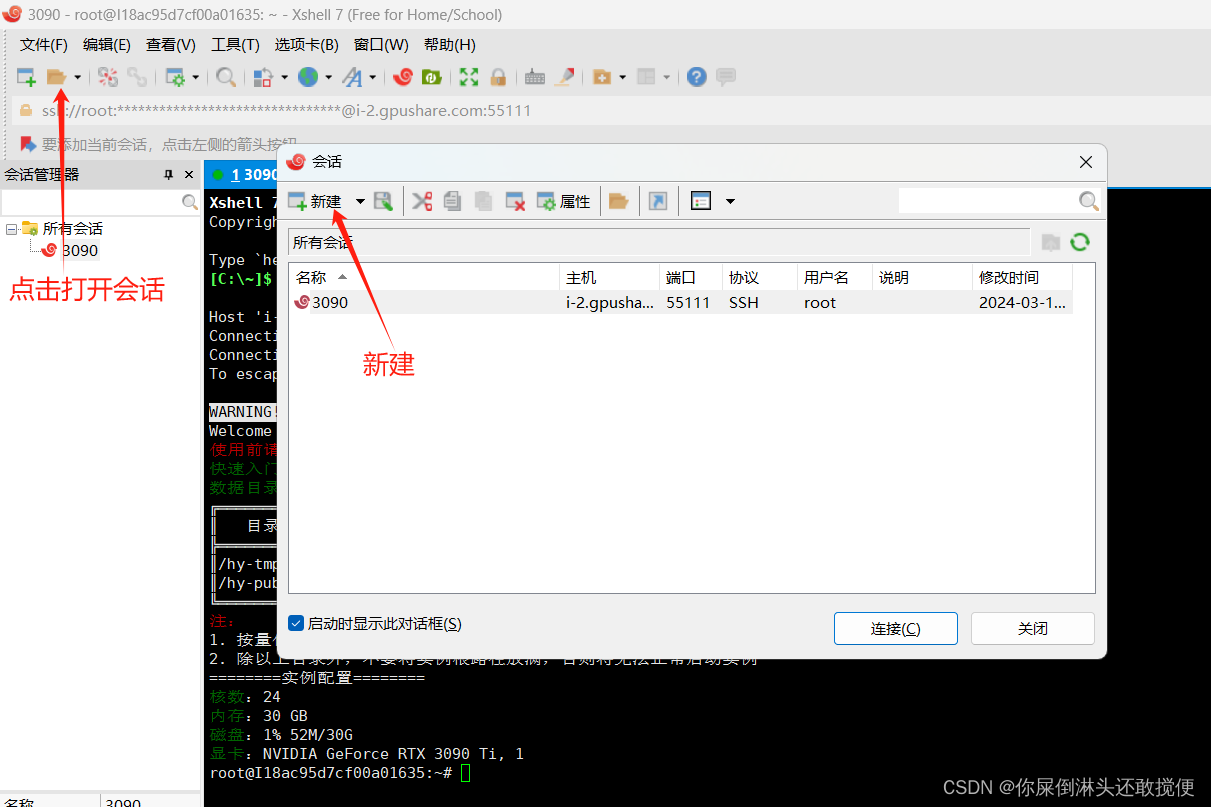Open the 工具(T) menu
Screen dimensions: 1211x807
tap(235, 45)
